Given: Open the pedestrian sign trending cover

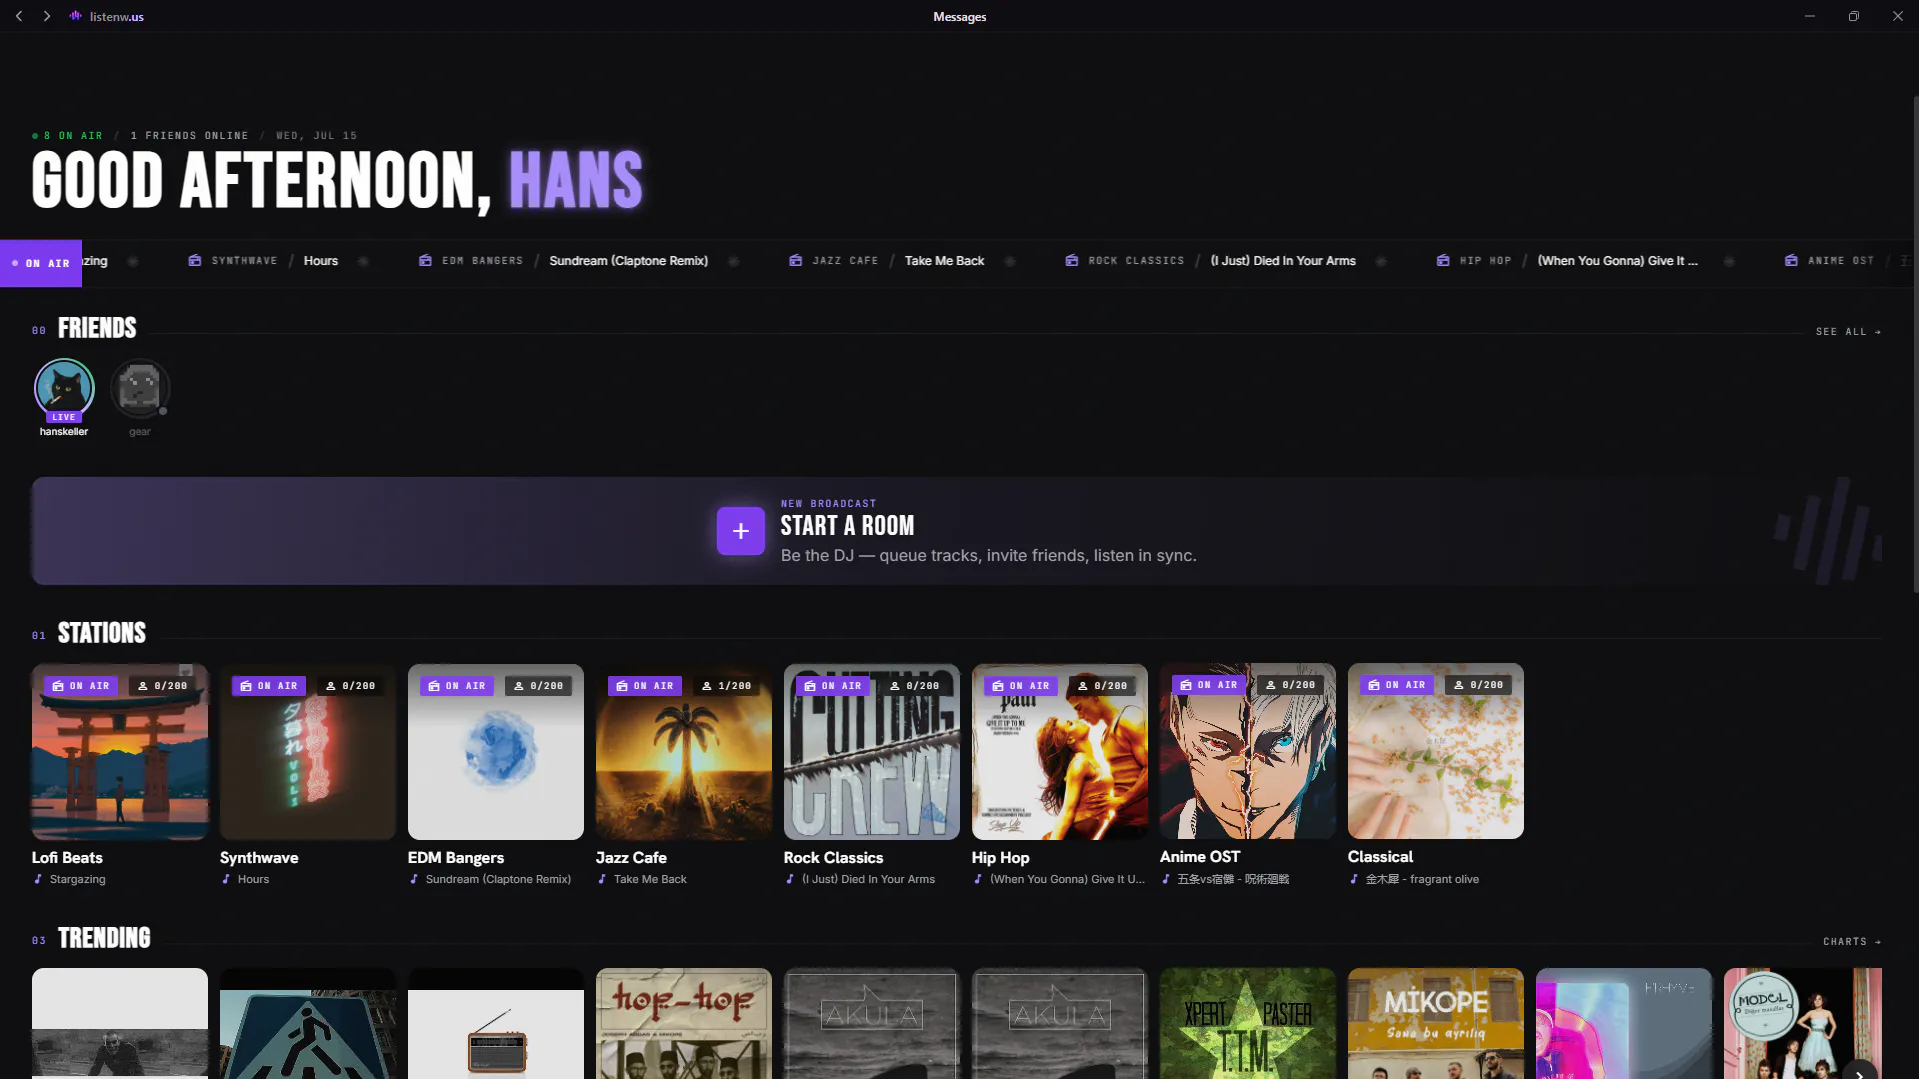Looking at the screenshot, I should point(308,1023).
